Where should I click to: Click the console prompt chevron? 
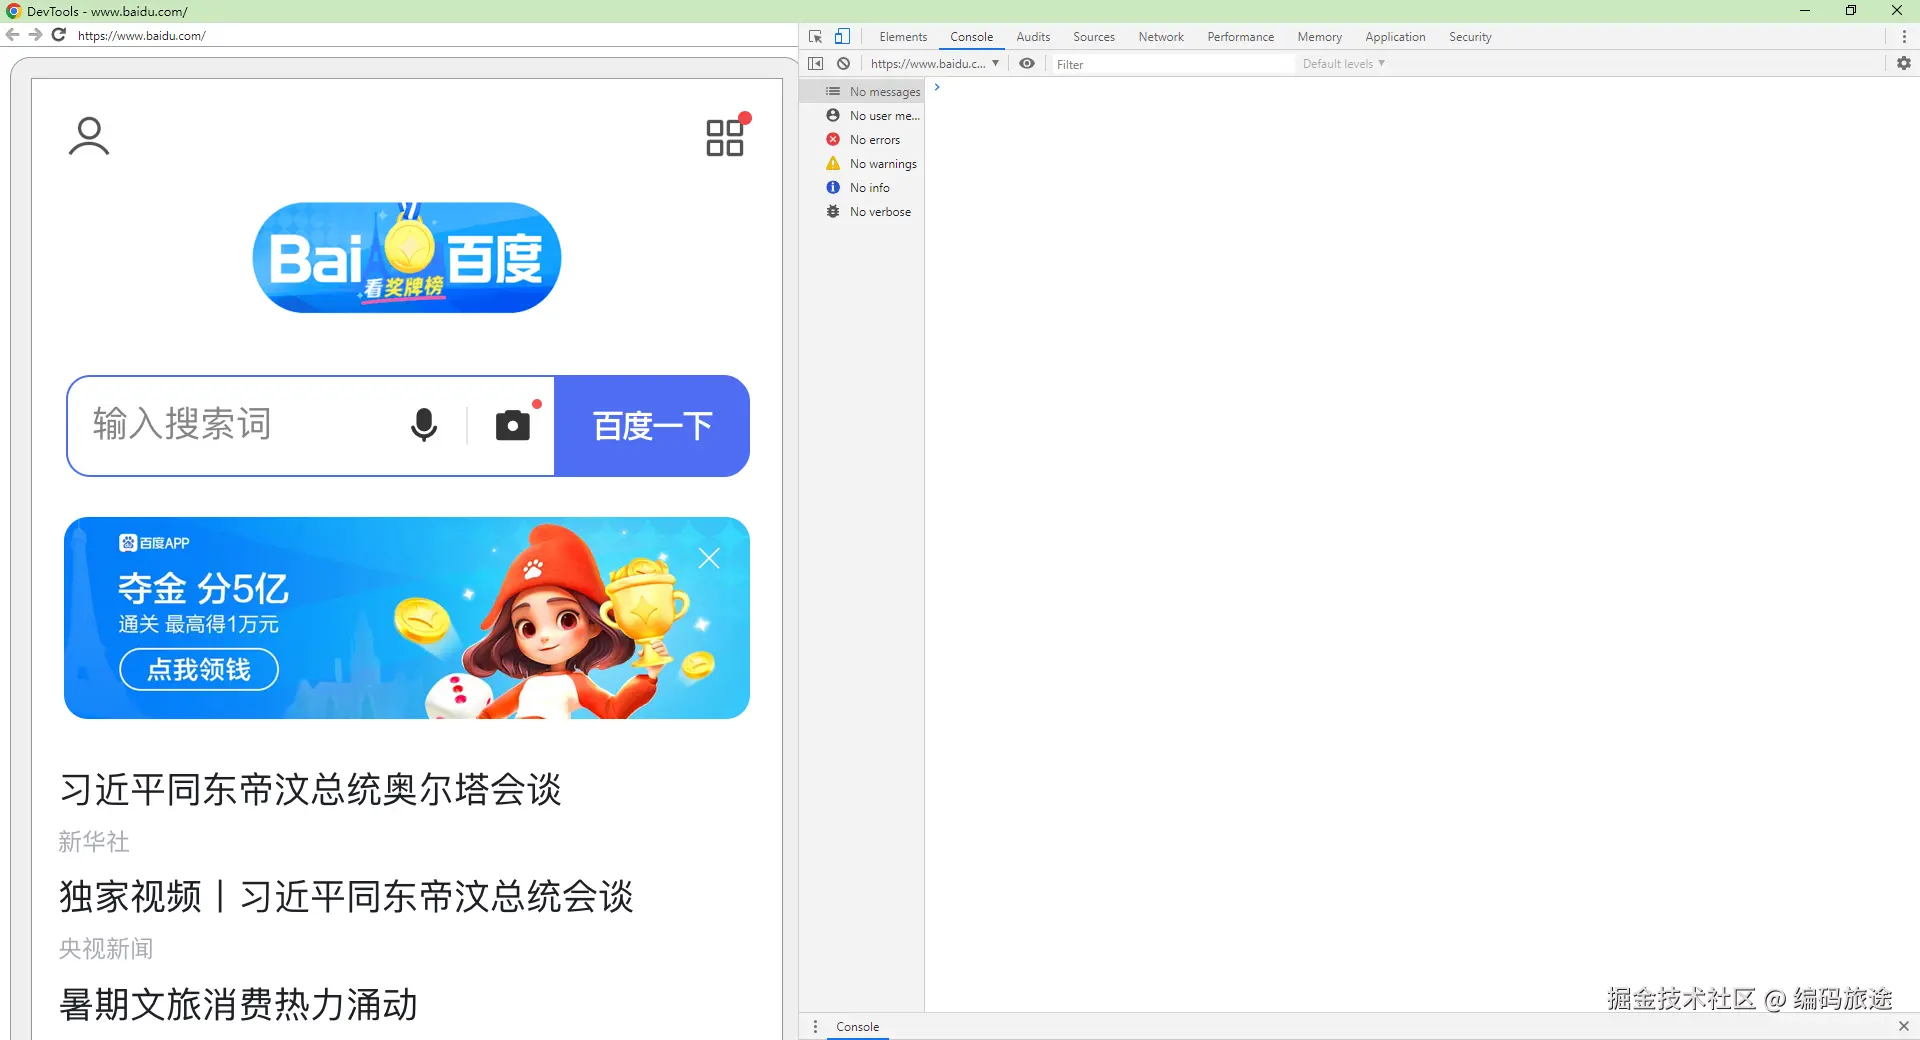click(x=937, y=87)
